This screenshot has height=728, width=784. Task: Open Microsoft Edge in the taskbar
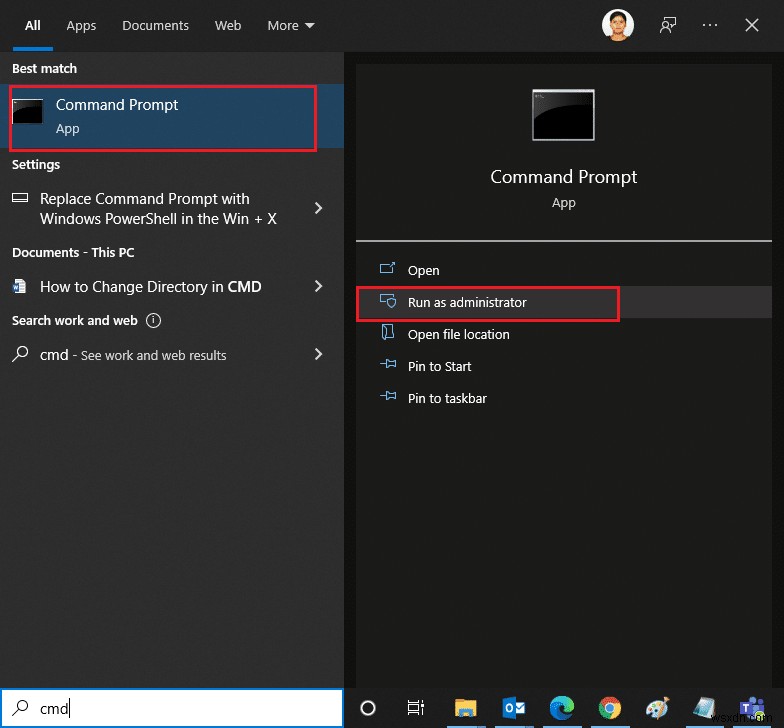(561, 708)
